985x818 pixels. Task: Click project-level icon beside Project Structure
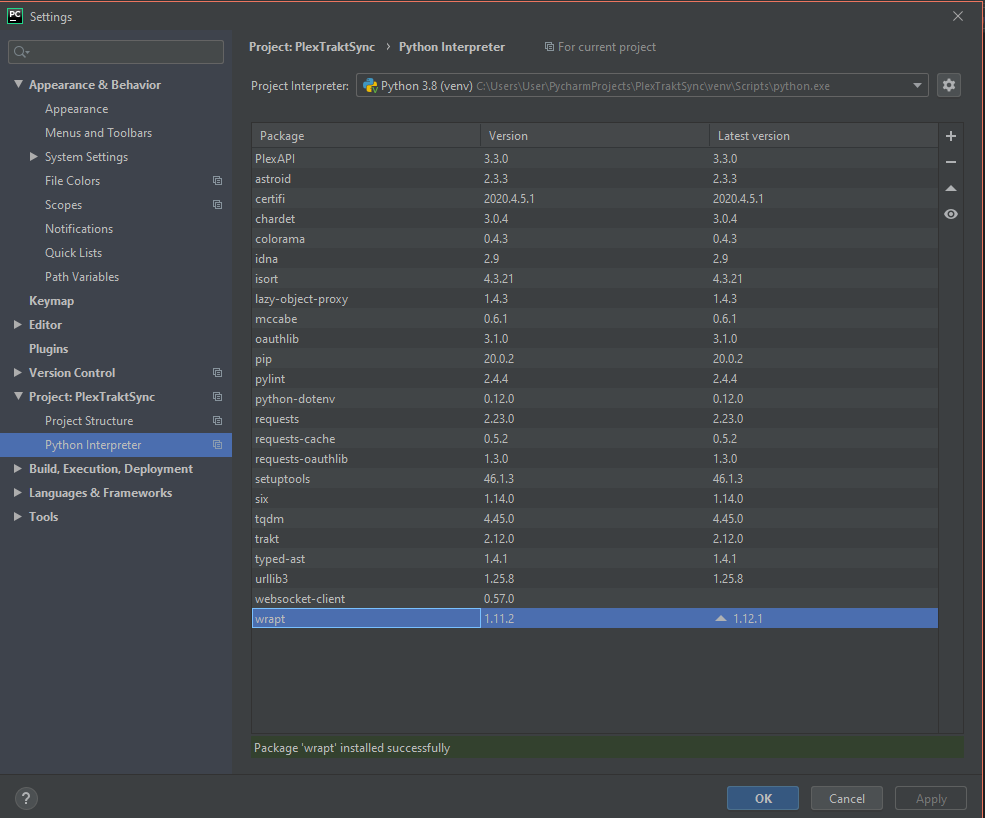[x=217, y=420]
